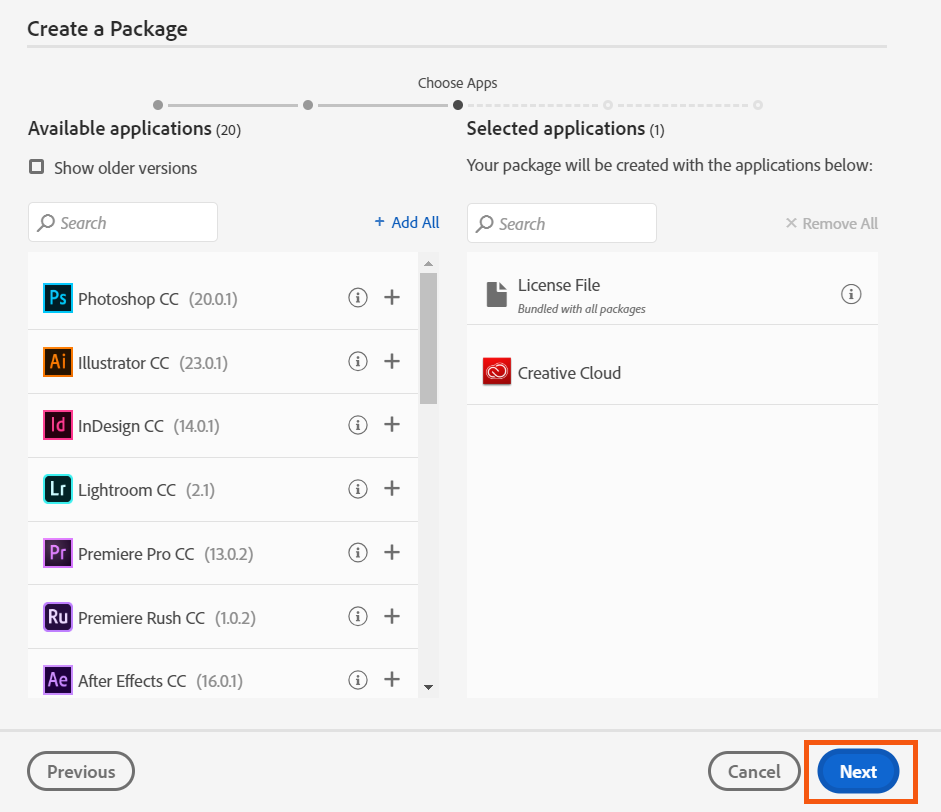Image resolution: width=941 pixels, height=812 pixels.
Task: Click the Previous button
Action: pyautogui.click(x=80, y=771)
